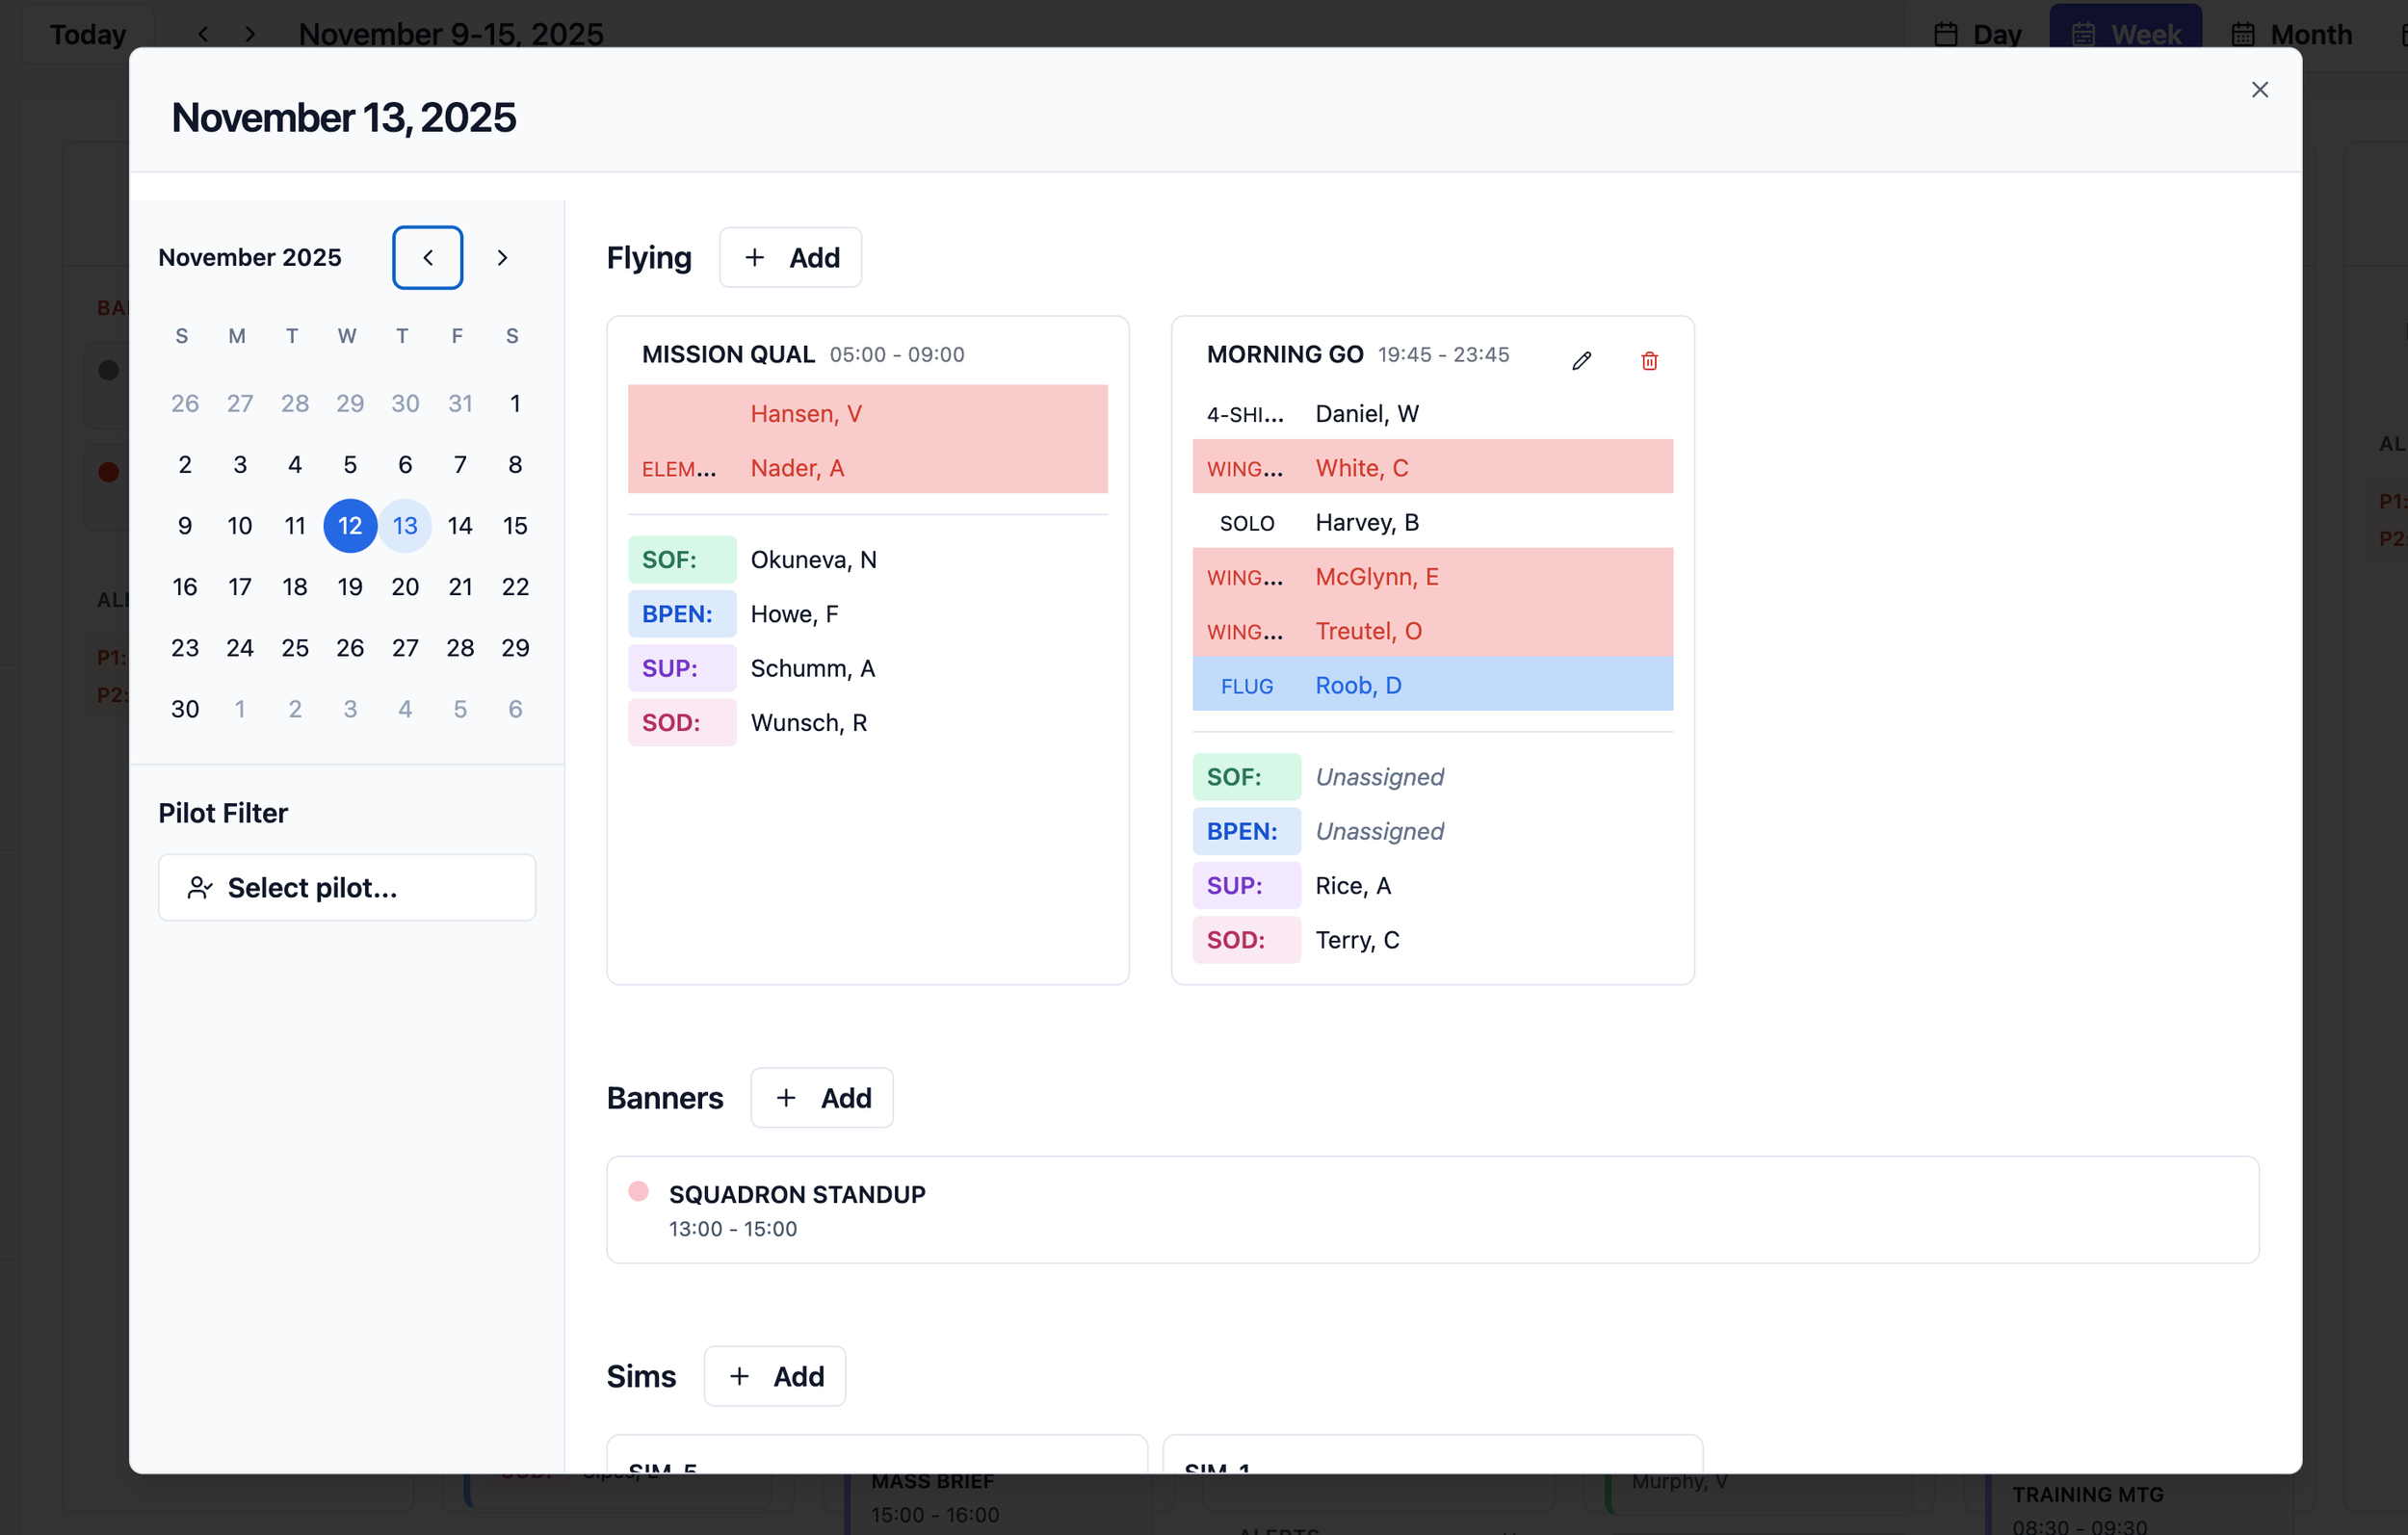Add a new Sims entry
Image resolution: width=2408 pixels, height=1535 pixels.
point(774,1375)
